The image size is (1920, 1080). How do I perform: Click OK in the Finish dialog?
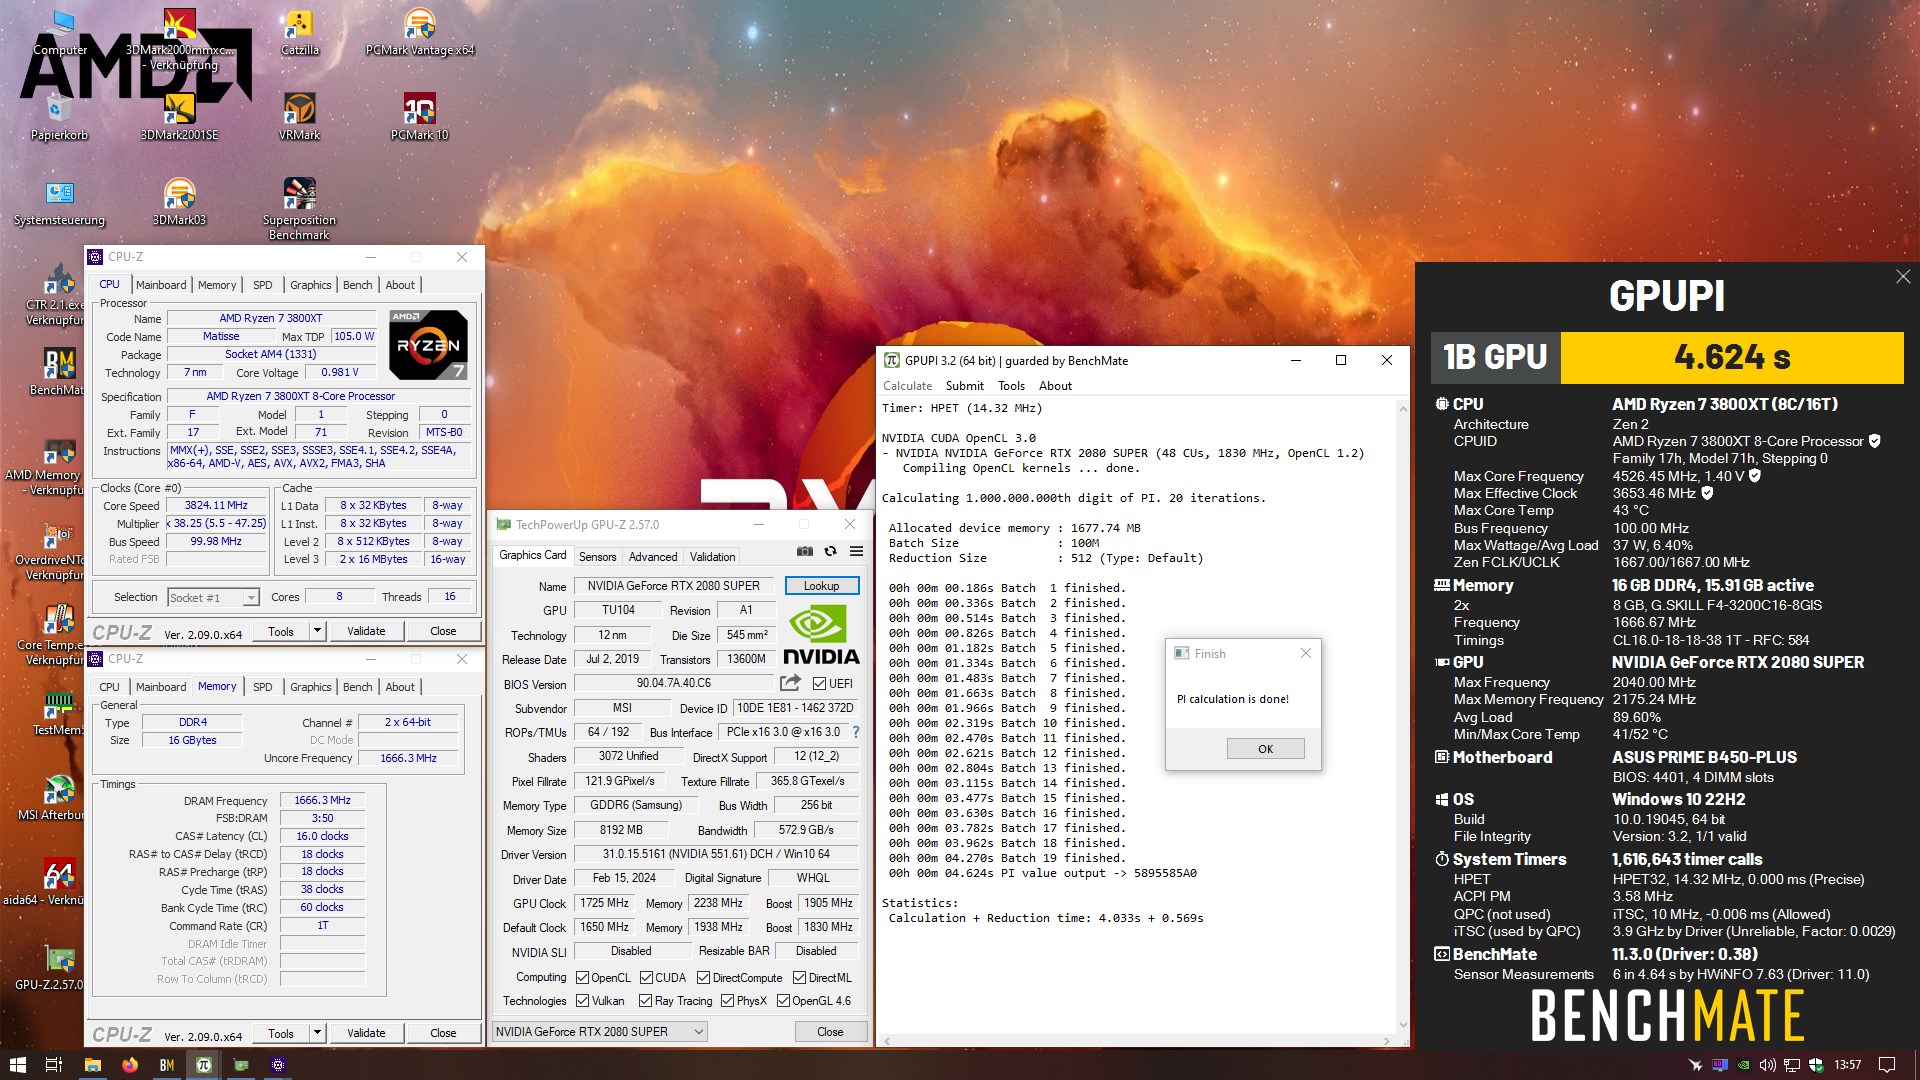(x=1265, y=748)
